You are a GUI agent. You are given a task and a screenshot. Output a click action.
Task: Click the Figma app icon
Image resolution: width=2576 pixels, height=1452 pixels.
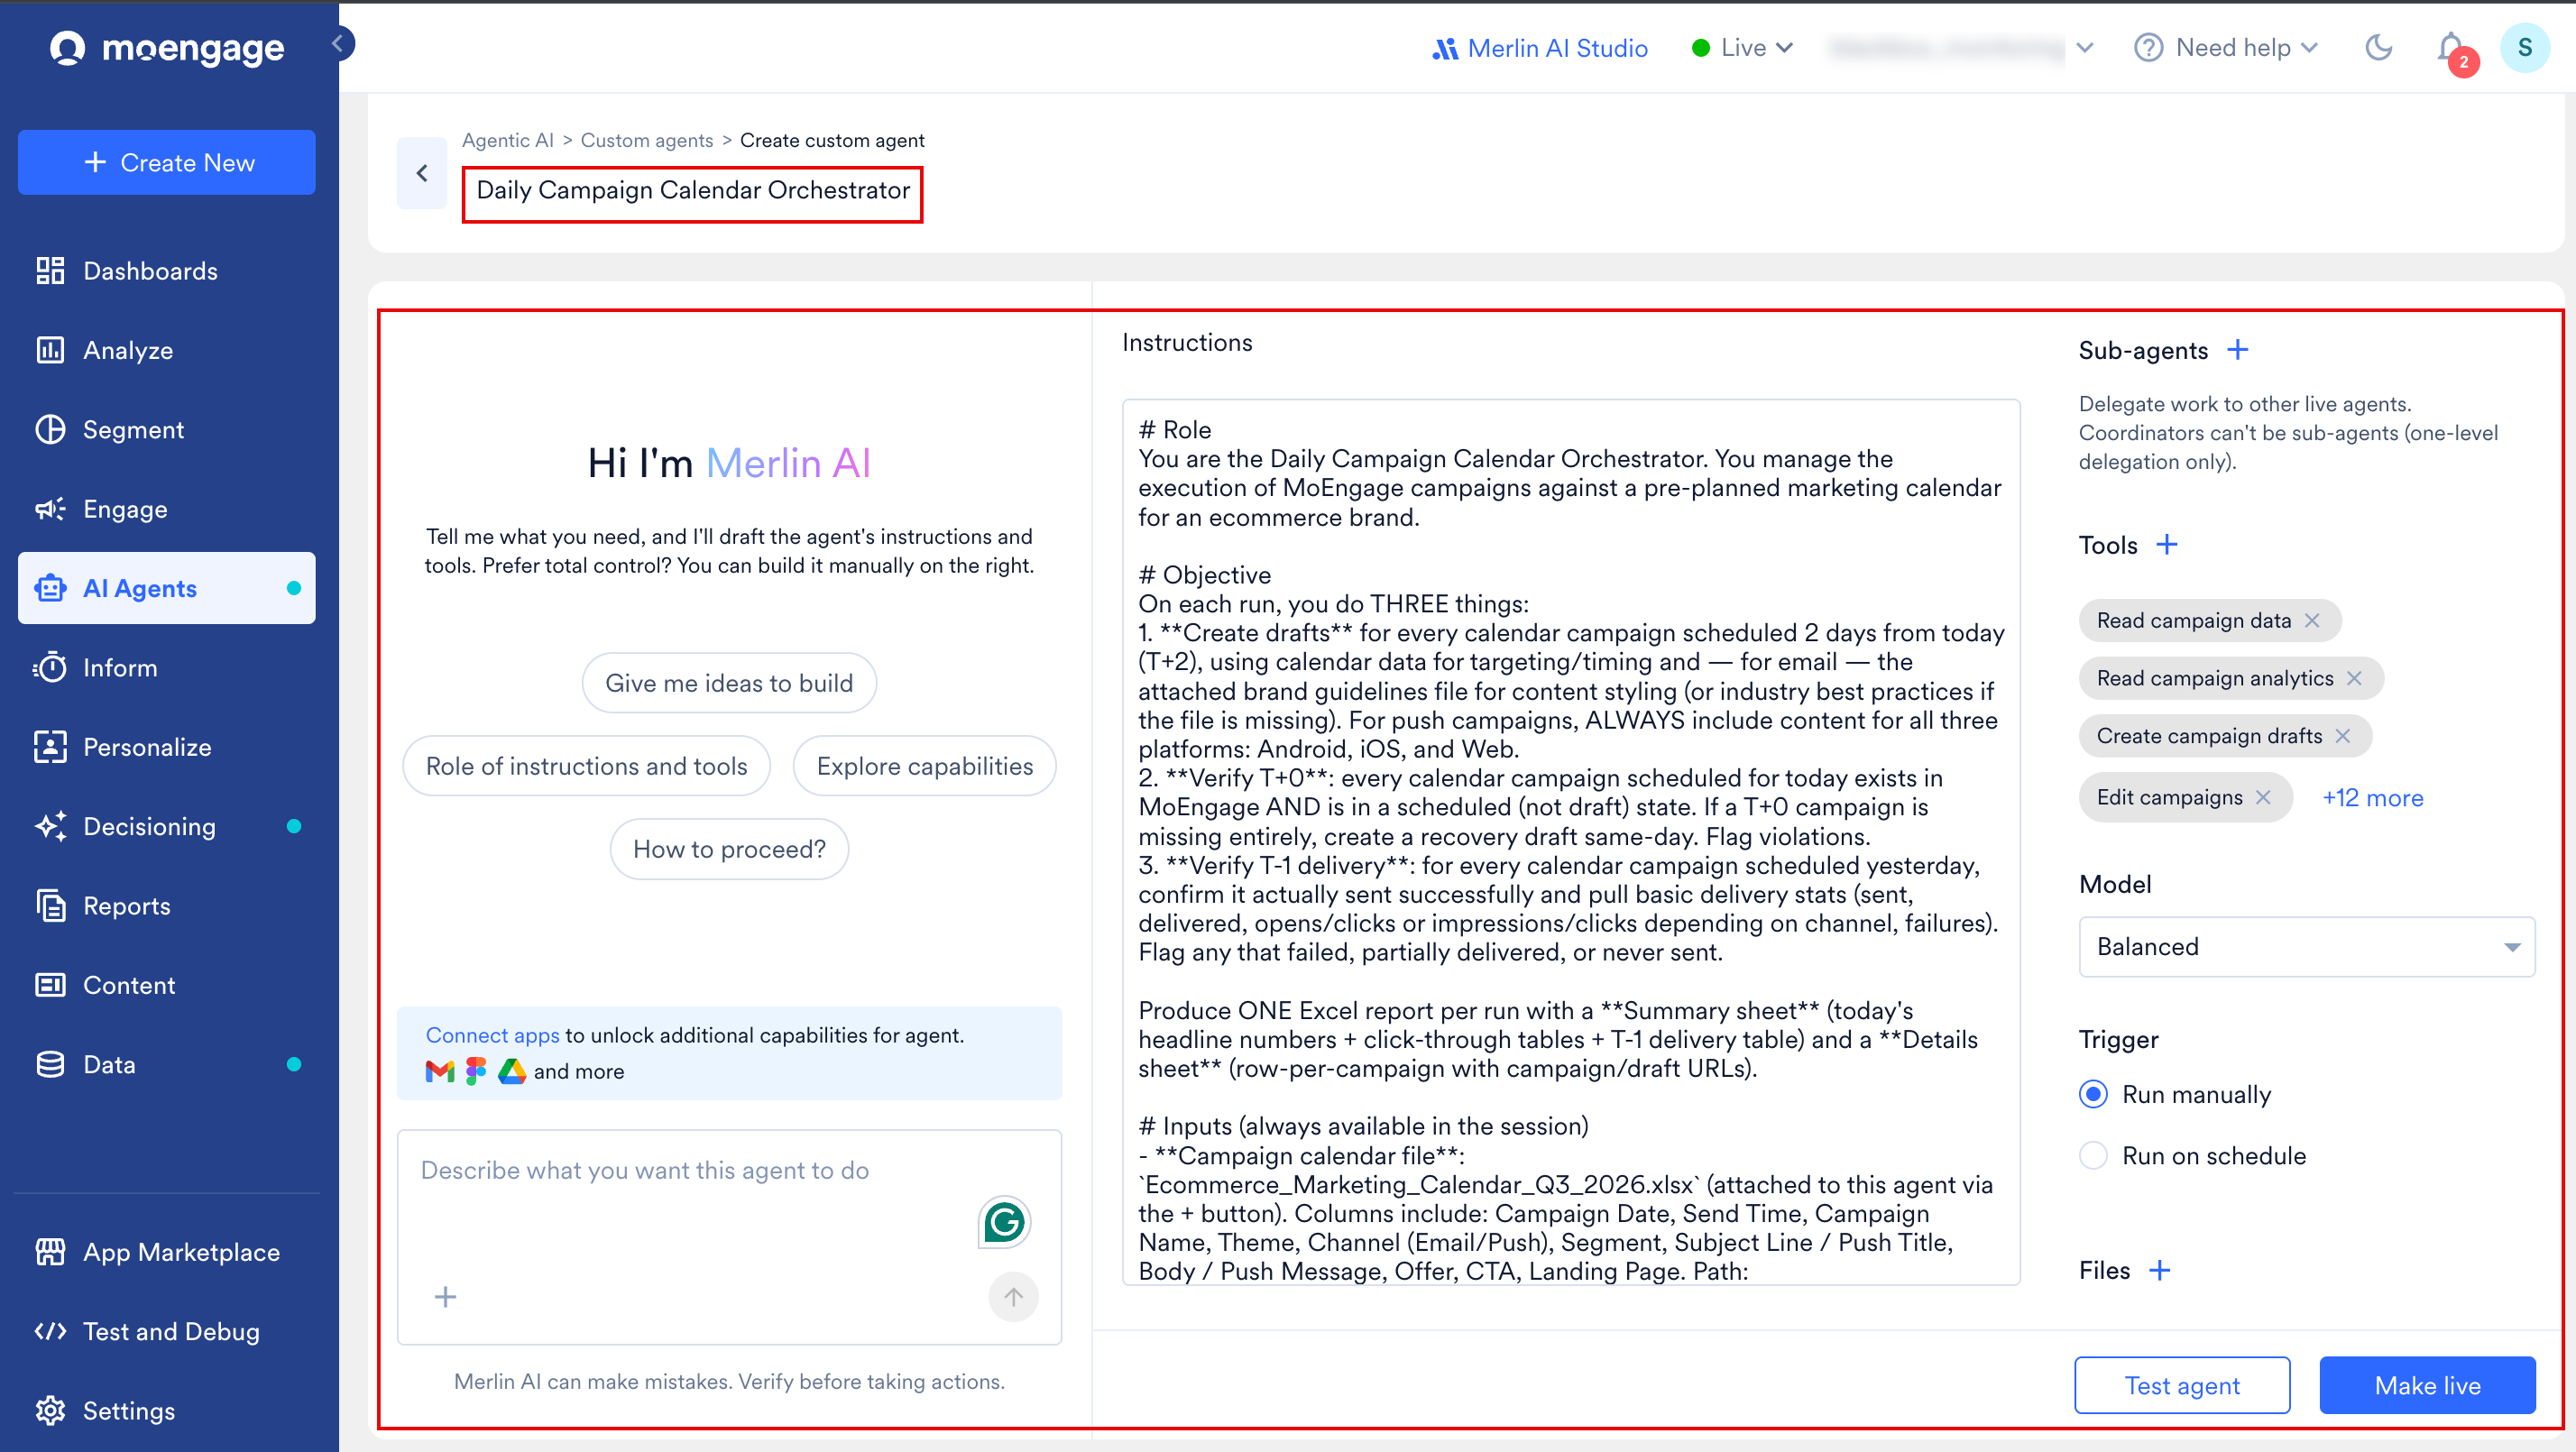476,1071
